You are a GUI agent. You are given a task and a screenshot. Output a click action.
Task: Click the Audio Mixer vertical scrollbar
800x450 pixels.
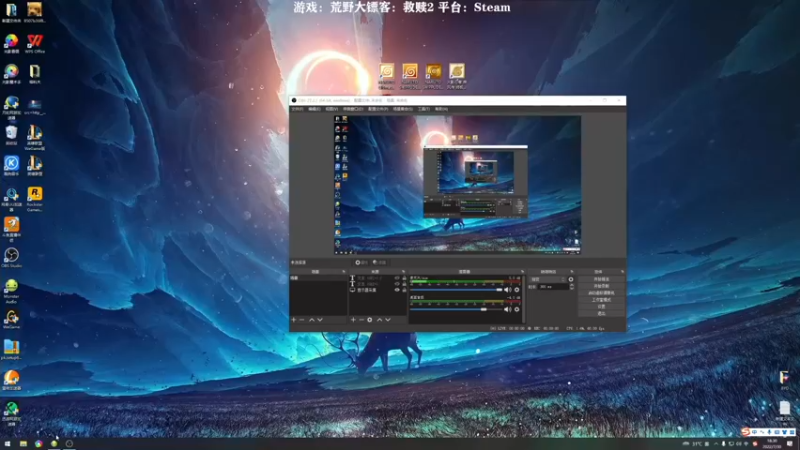tap(523, 298)
